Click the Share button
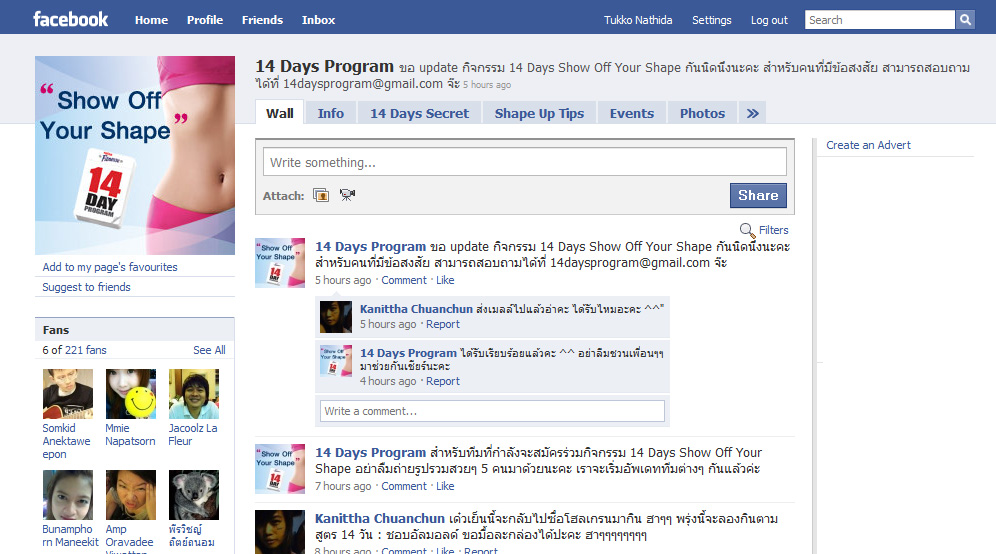This screenshot has height=554, width=996. click(x=758, y=195)
